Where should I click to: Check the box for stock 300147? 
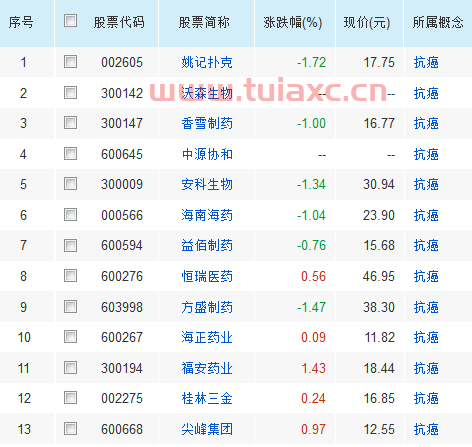click(70, 123)
